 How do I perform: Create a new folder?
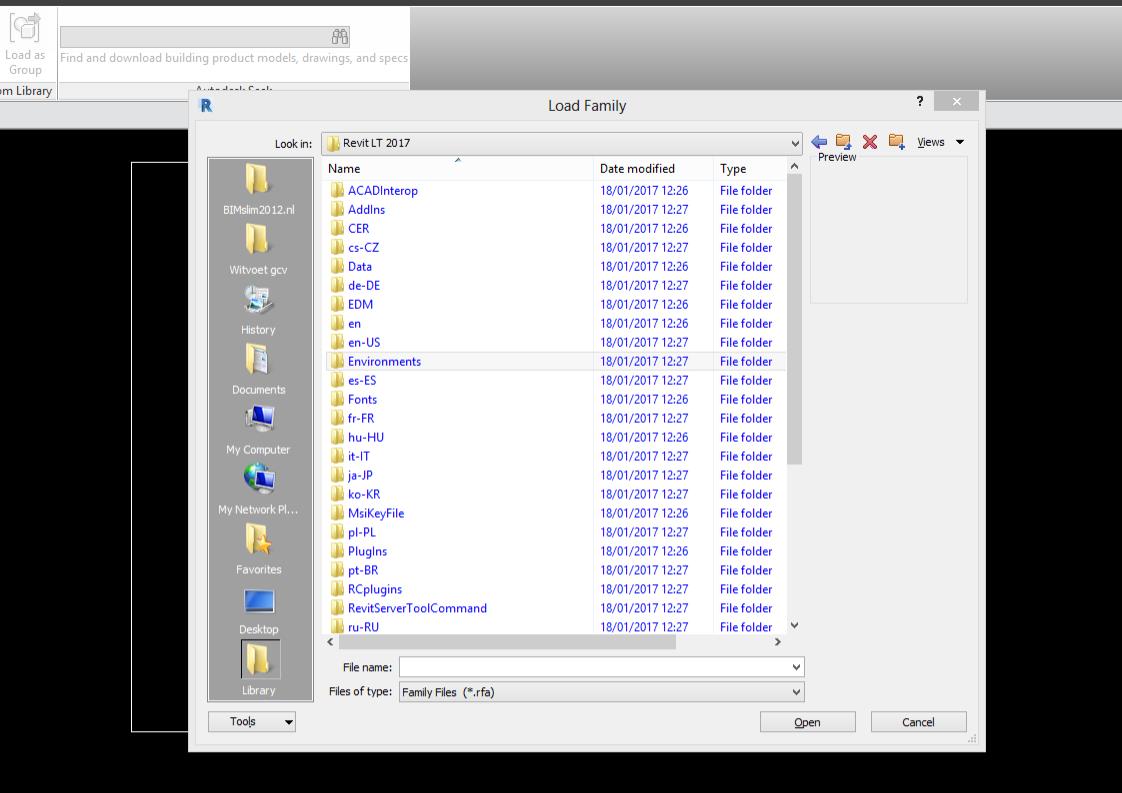click(x=896, y=142)
